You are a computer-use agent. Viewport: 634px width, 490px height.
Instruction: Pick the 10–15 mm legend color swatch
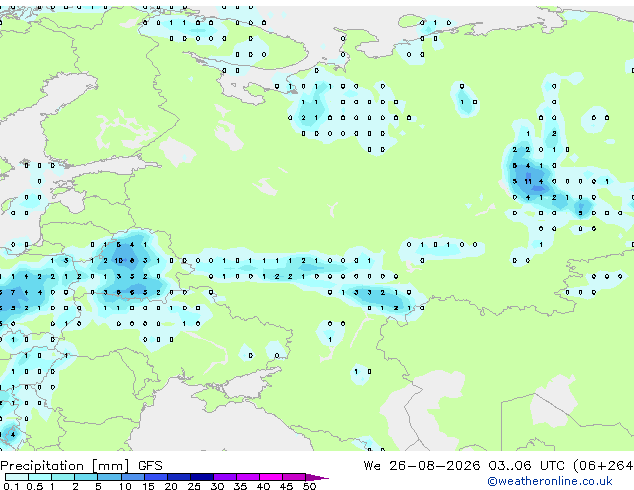[x=132, y=477]
